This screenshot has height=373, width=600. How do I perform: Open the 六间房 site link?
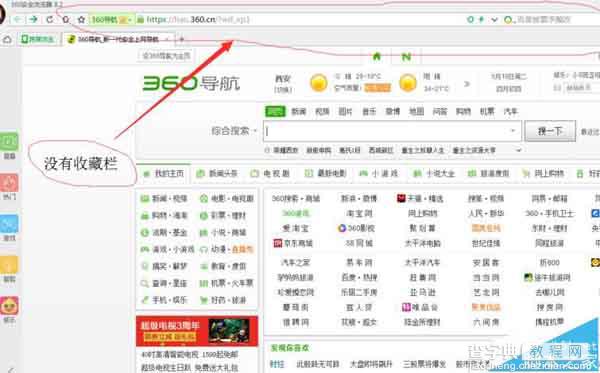pos(486,322)
